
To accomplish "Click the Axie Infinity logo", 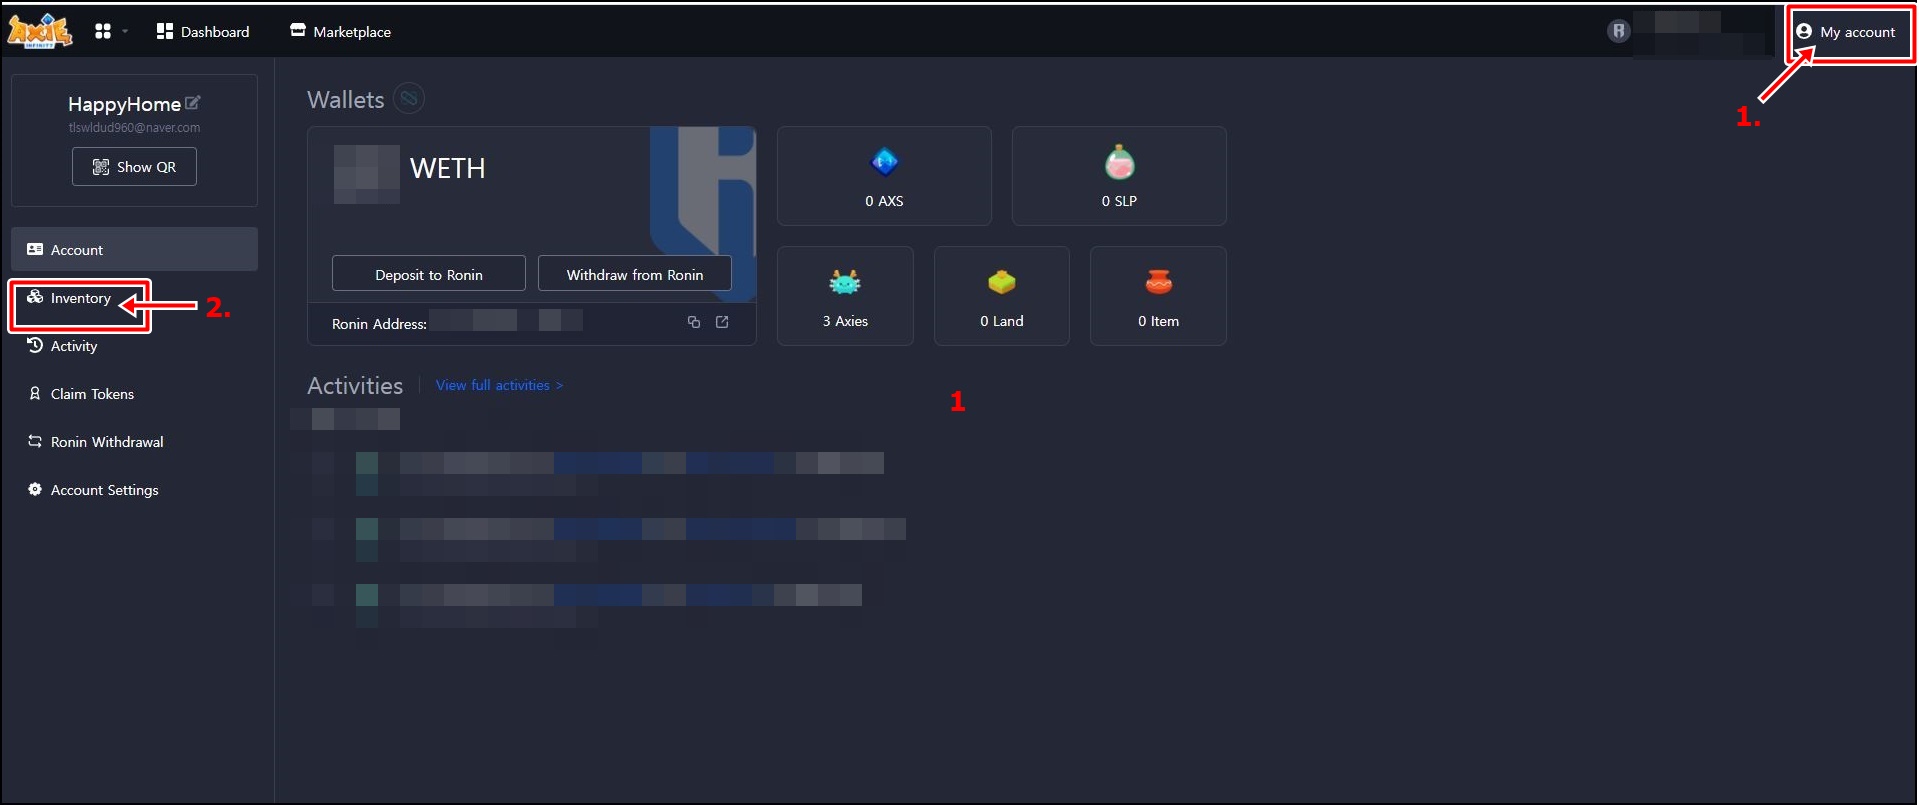I will tap(40, 31).
